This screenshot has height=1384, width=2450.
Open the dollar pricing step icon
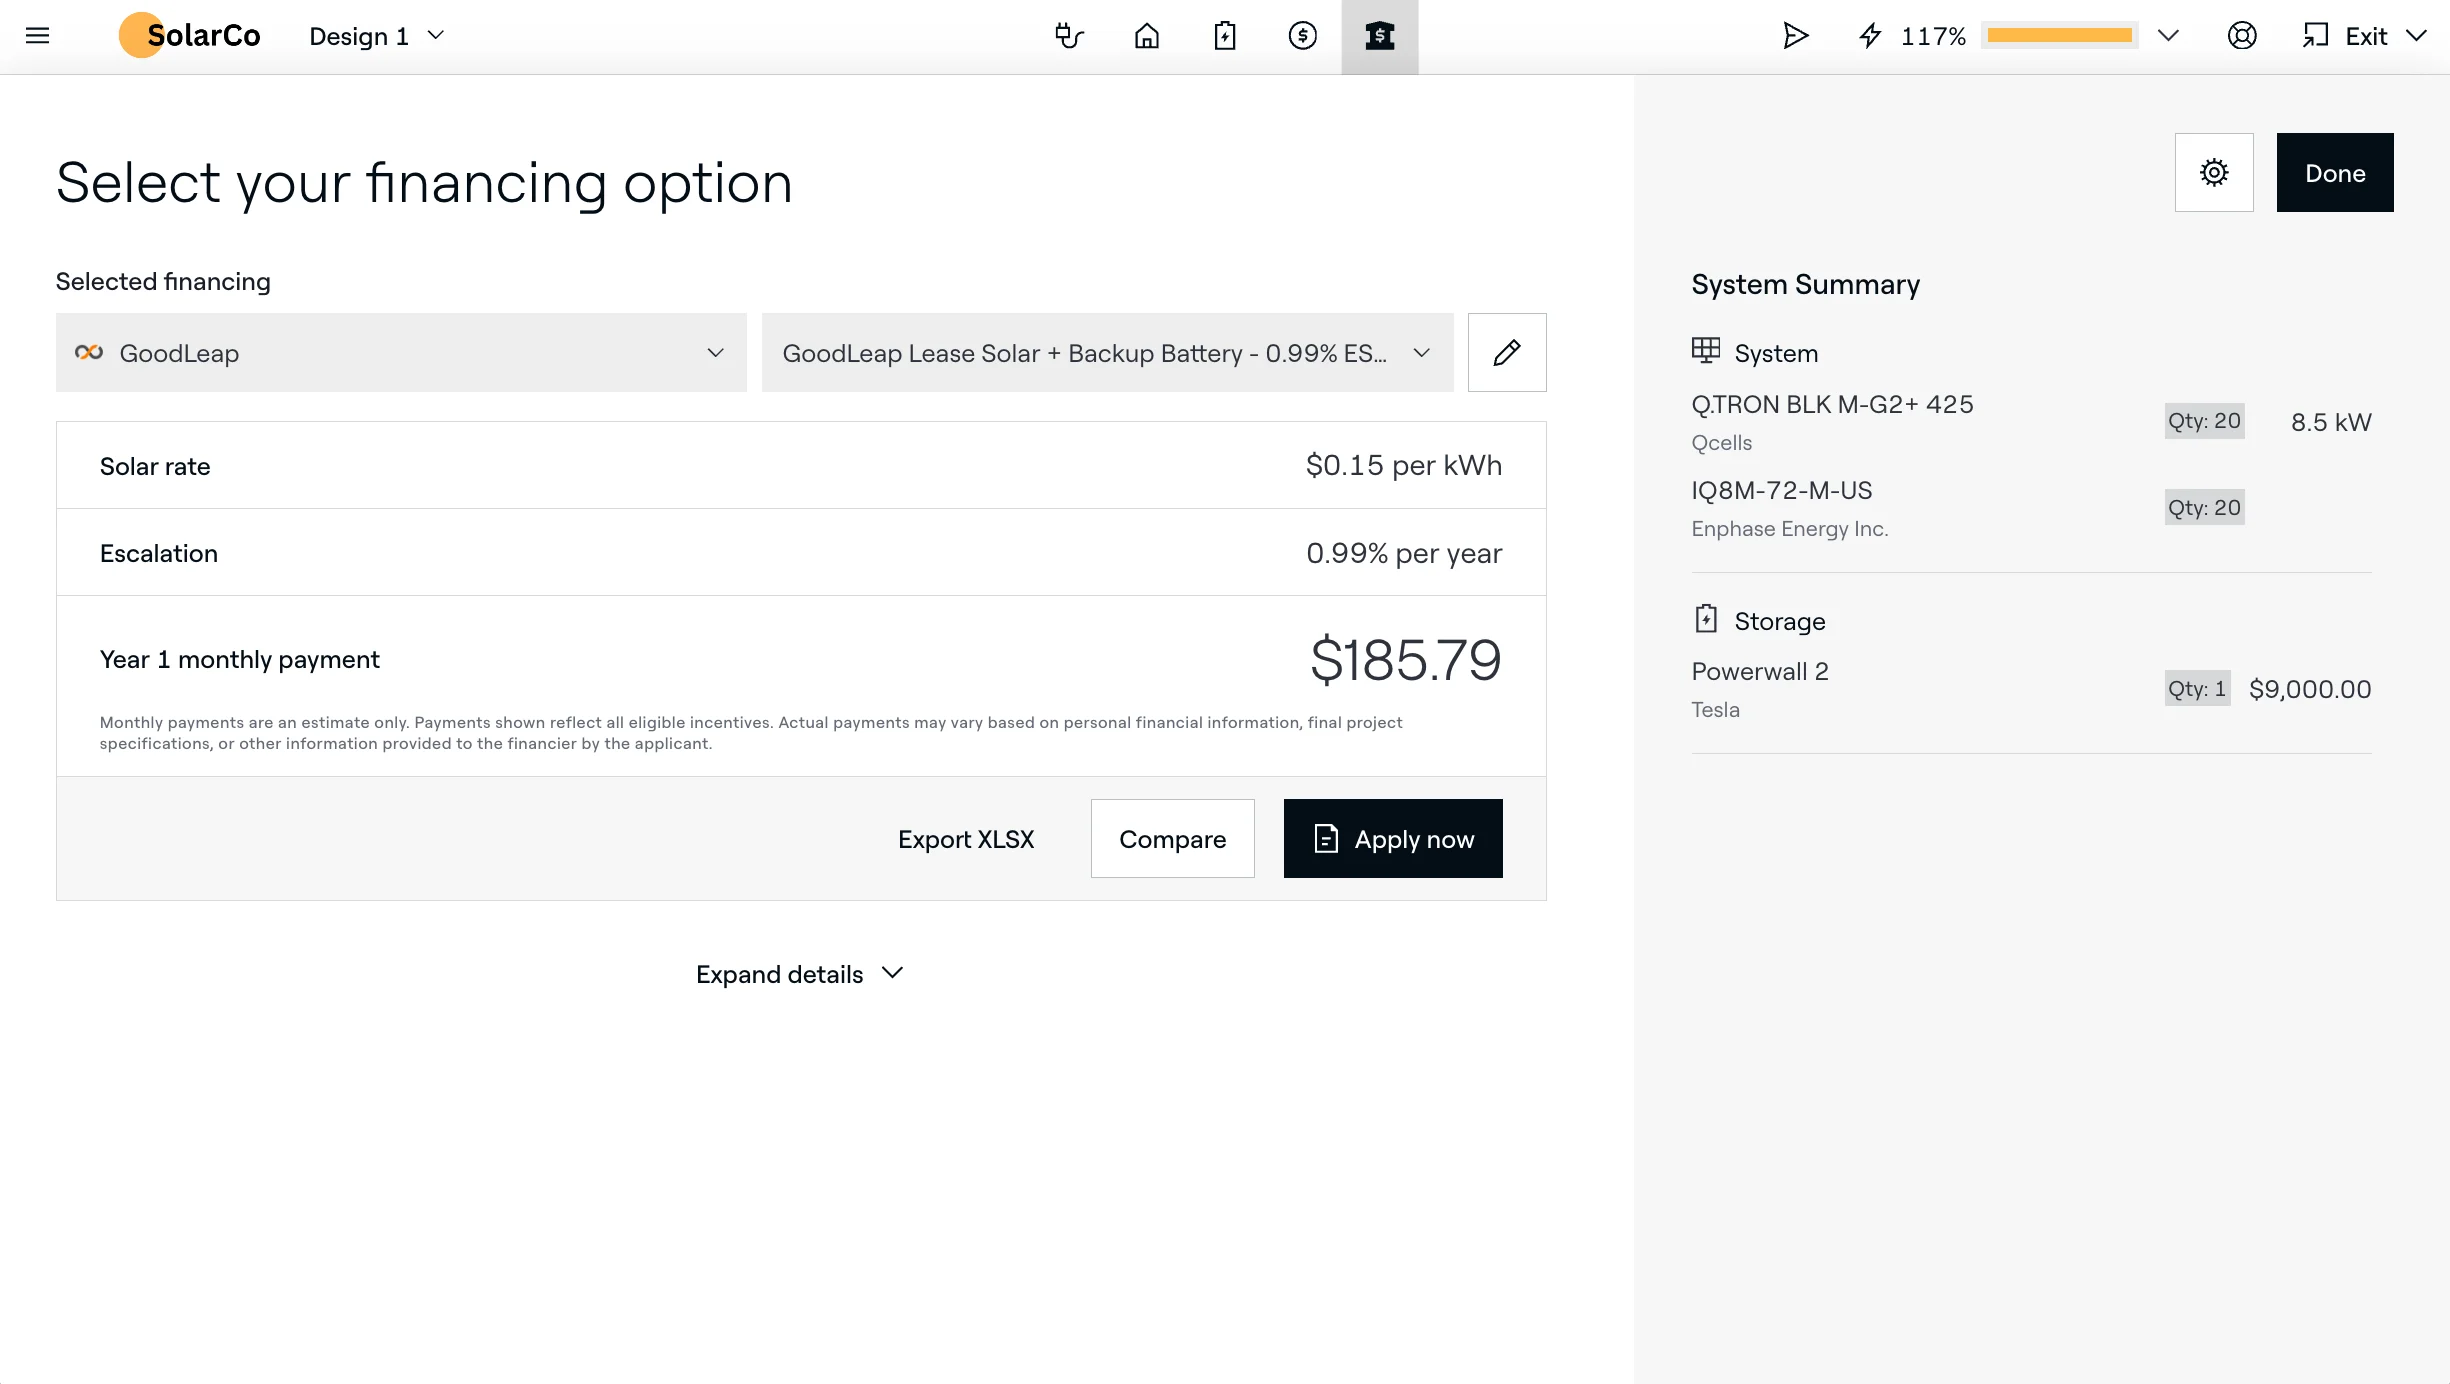pyautogui.click(x=1303, y=36)
